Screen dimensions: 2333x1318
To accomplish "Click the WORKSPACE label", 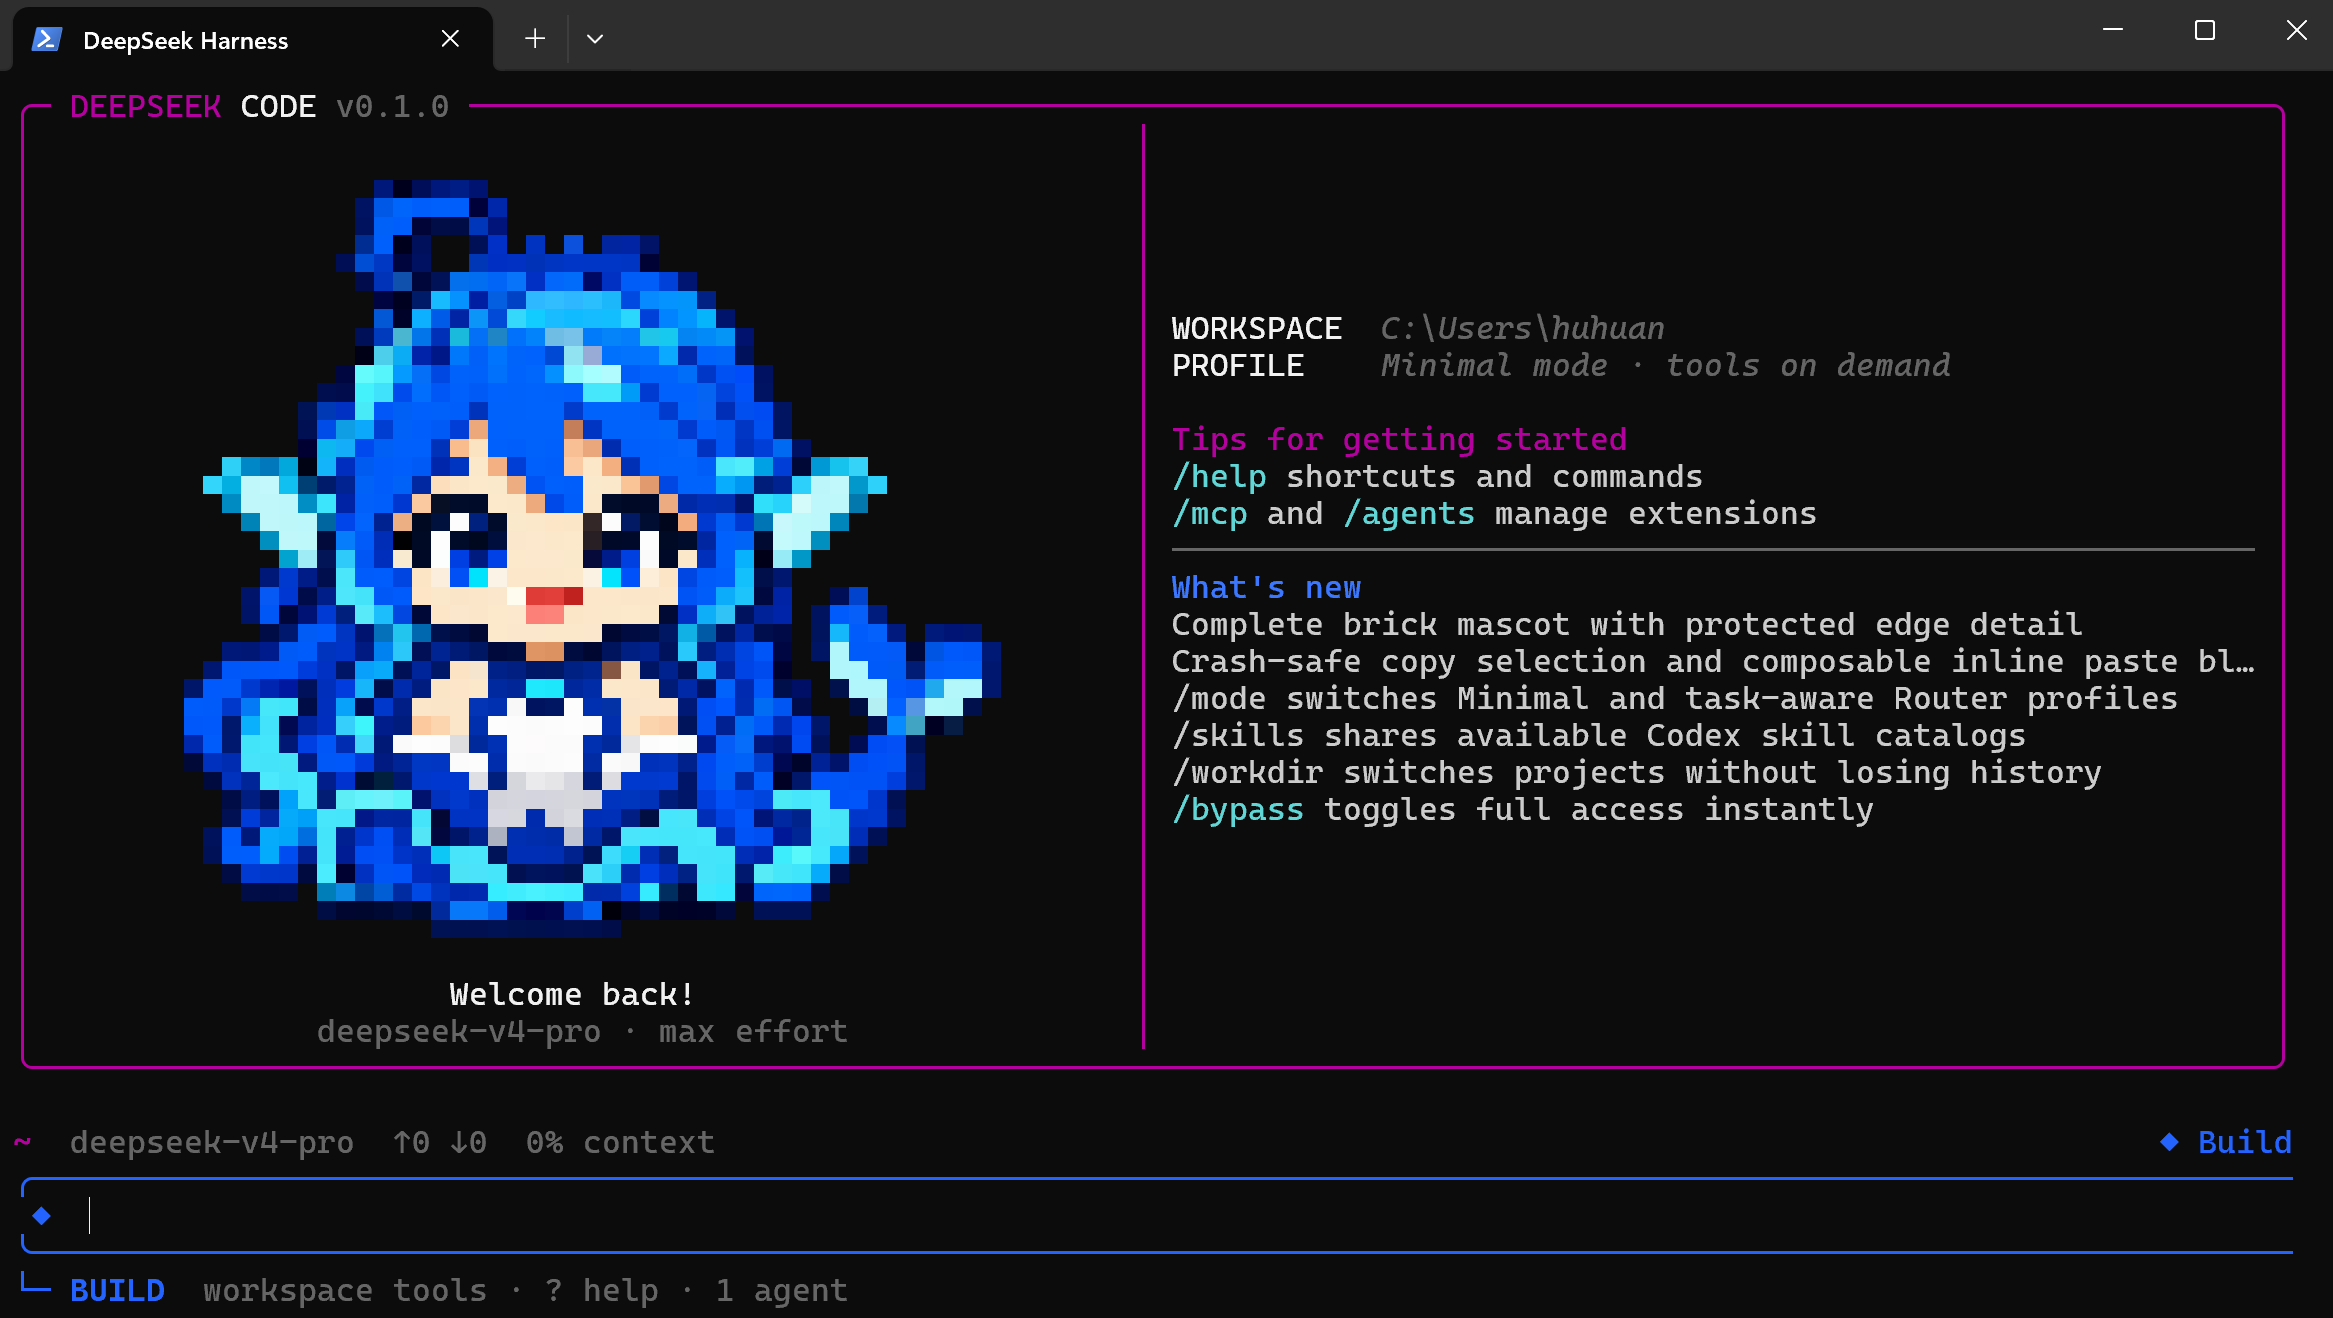I will (x=1257, y=328).
